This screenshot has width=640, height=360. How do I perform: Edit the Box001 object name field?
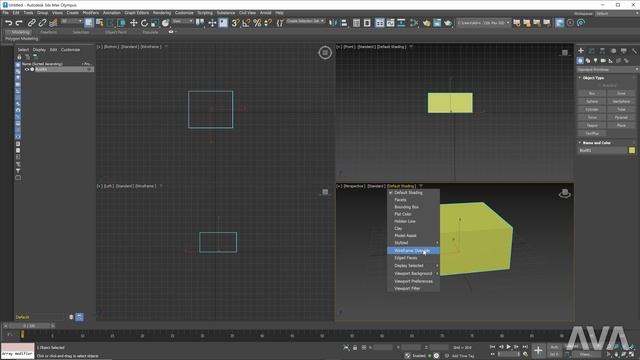pyautogui.click(x=602, y=150)
